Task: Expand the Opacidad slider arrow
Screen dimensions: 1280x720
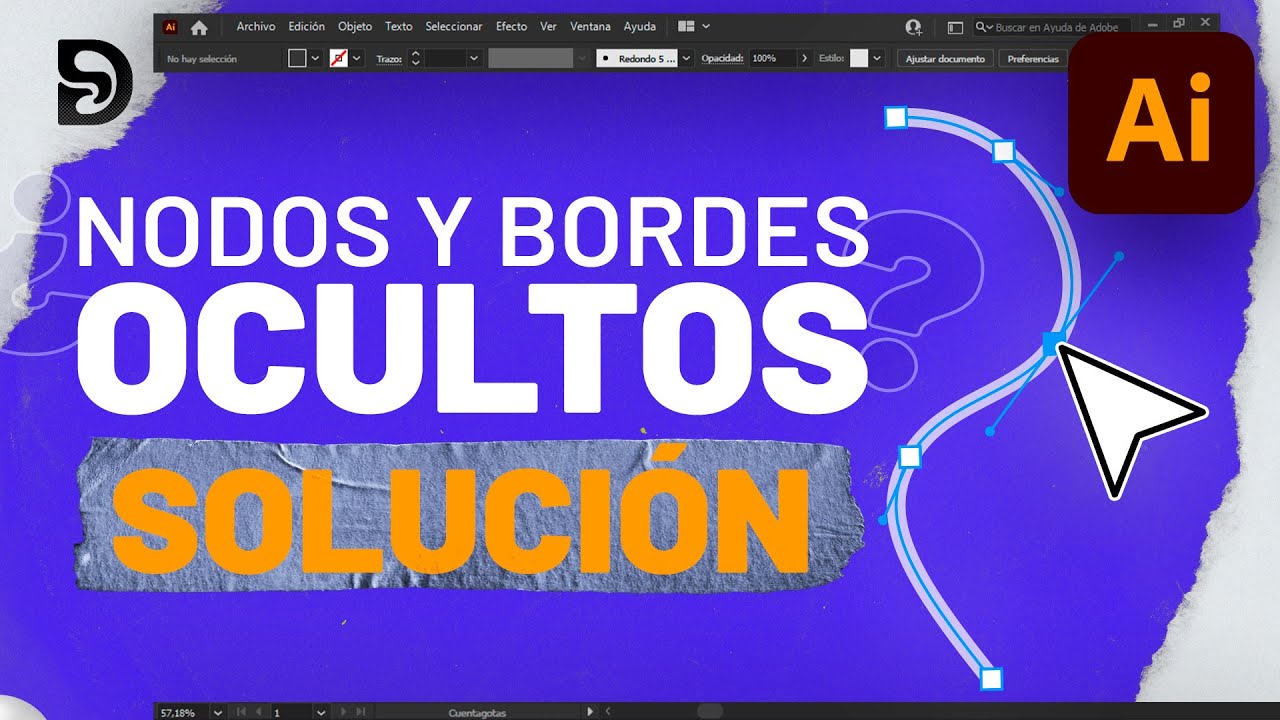Action: coord(805,59)
